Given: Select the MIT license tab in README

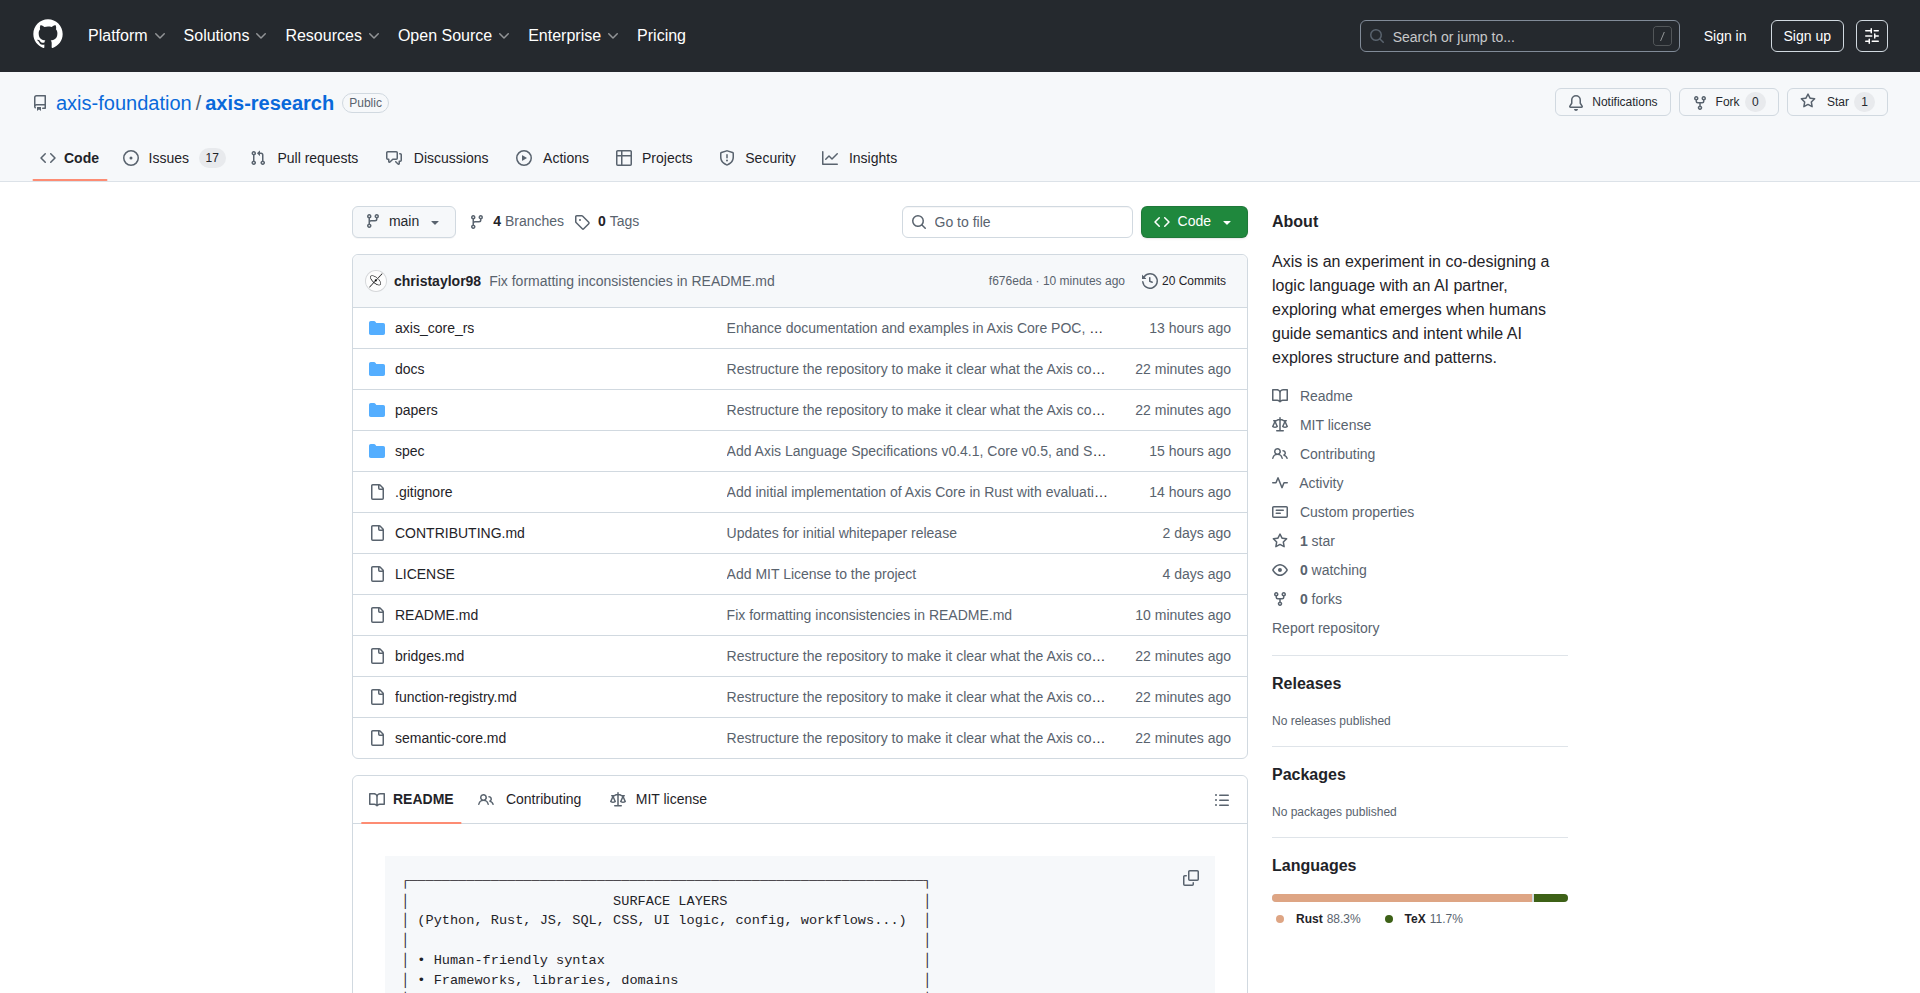Looking at the screenshot, I should click(659, 799).
